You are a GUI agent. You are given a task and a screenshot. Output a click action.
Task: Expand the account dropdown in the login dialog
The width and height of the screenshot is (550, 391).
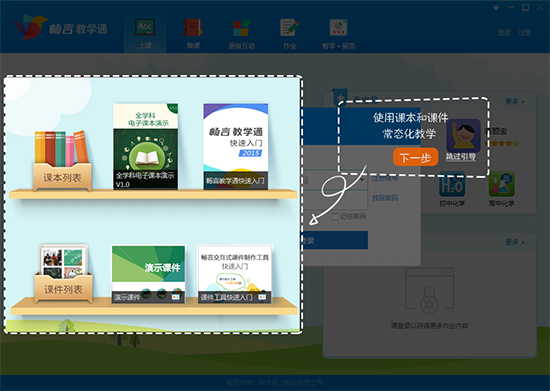[x=362, y=179]
